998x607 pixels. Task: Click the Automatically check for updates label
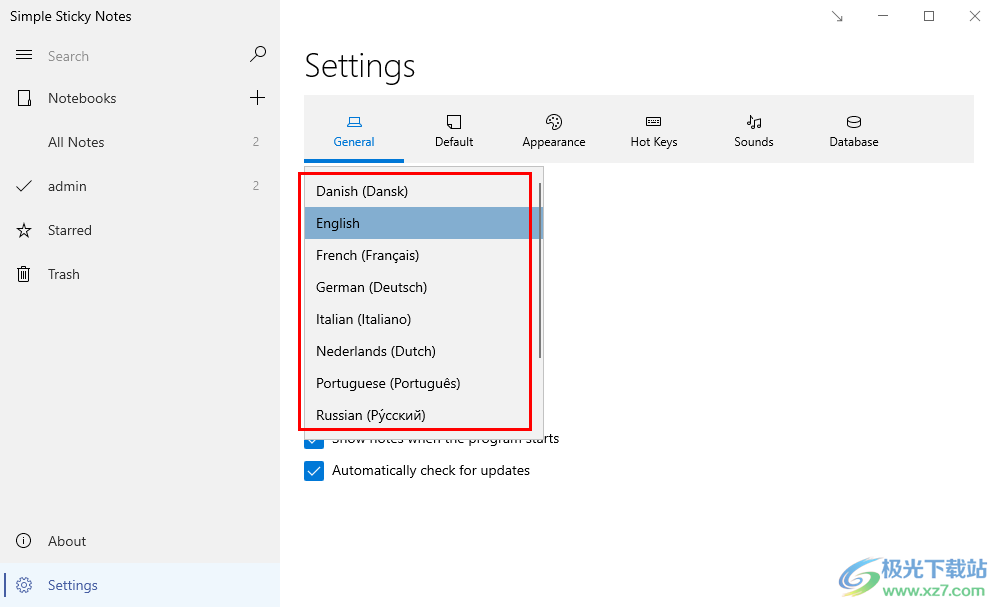click(431, 470)
